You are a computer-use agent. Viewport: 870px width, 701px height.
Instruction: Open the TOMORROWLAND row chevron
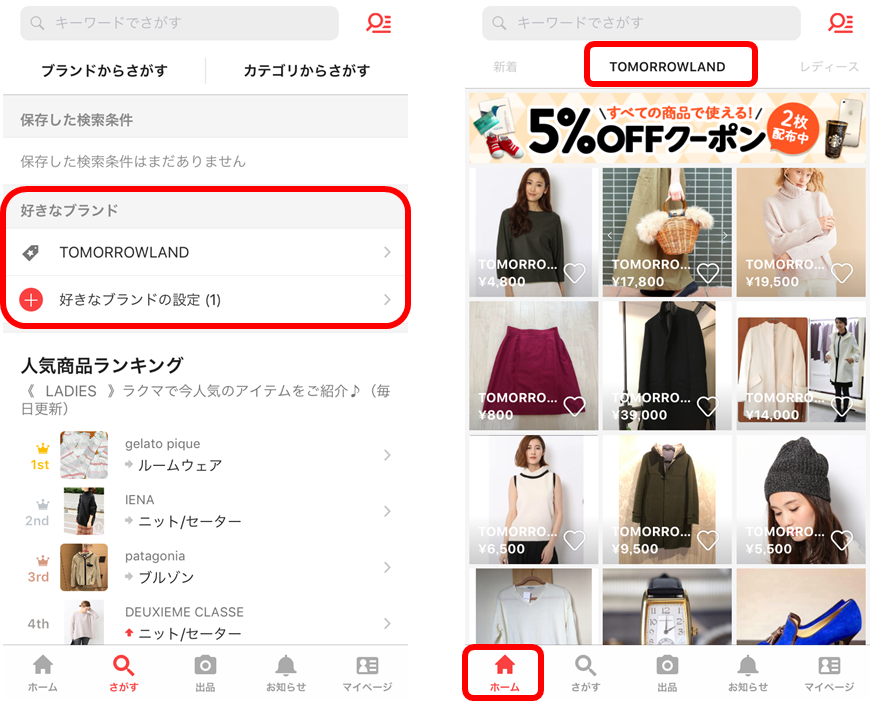[387, 253]
